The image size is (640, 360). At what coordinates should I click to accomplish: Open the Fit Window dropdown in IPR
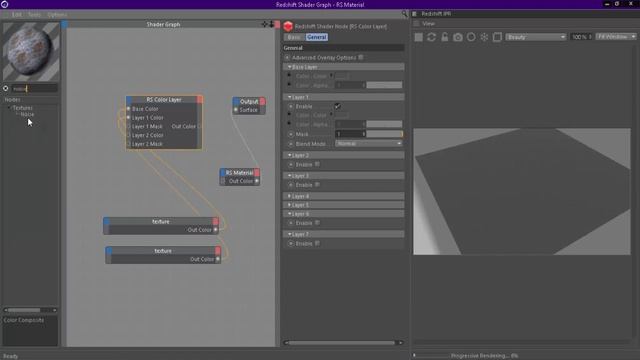[616, 37]
